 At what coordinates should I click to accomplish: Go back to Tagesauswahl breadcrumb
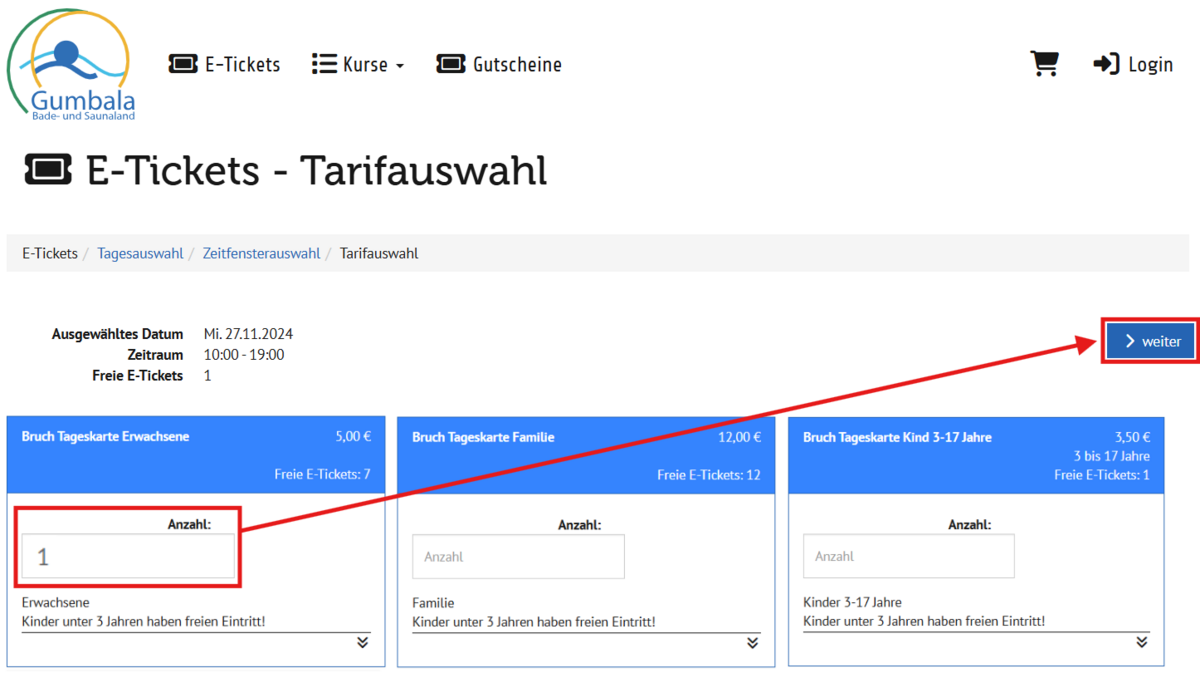[x=140, y=253]
